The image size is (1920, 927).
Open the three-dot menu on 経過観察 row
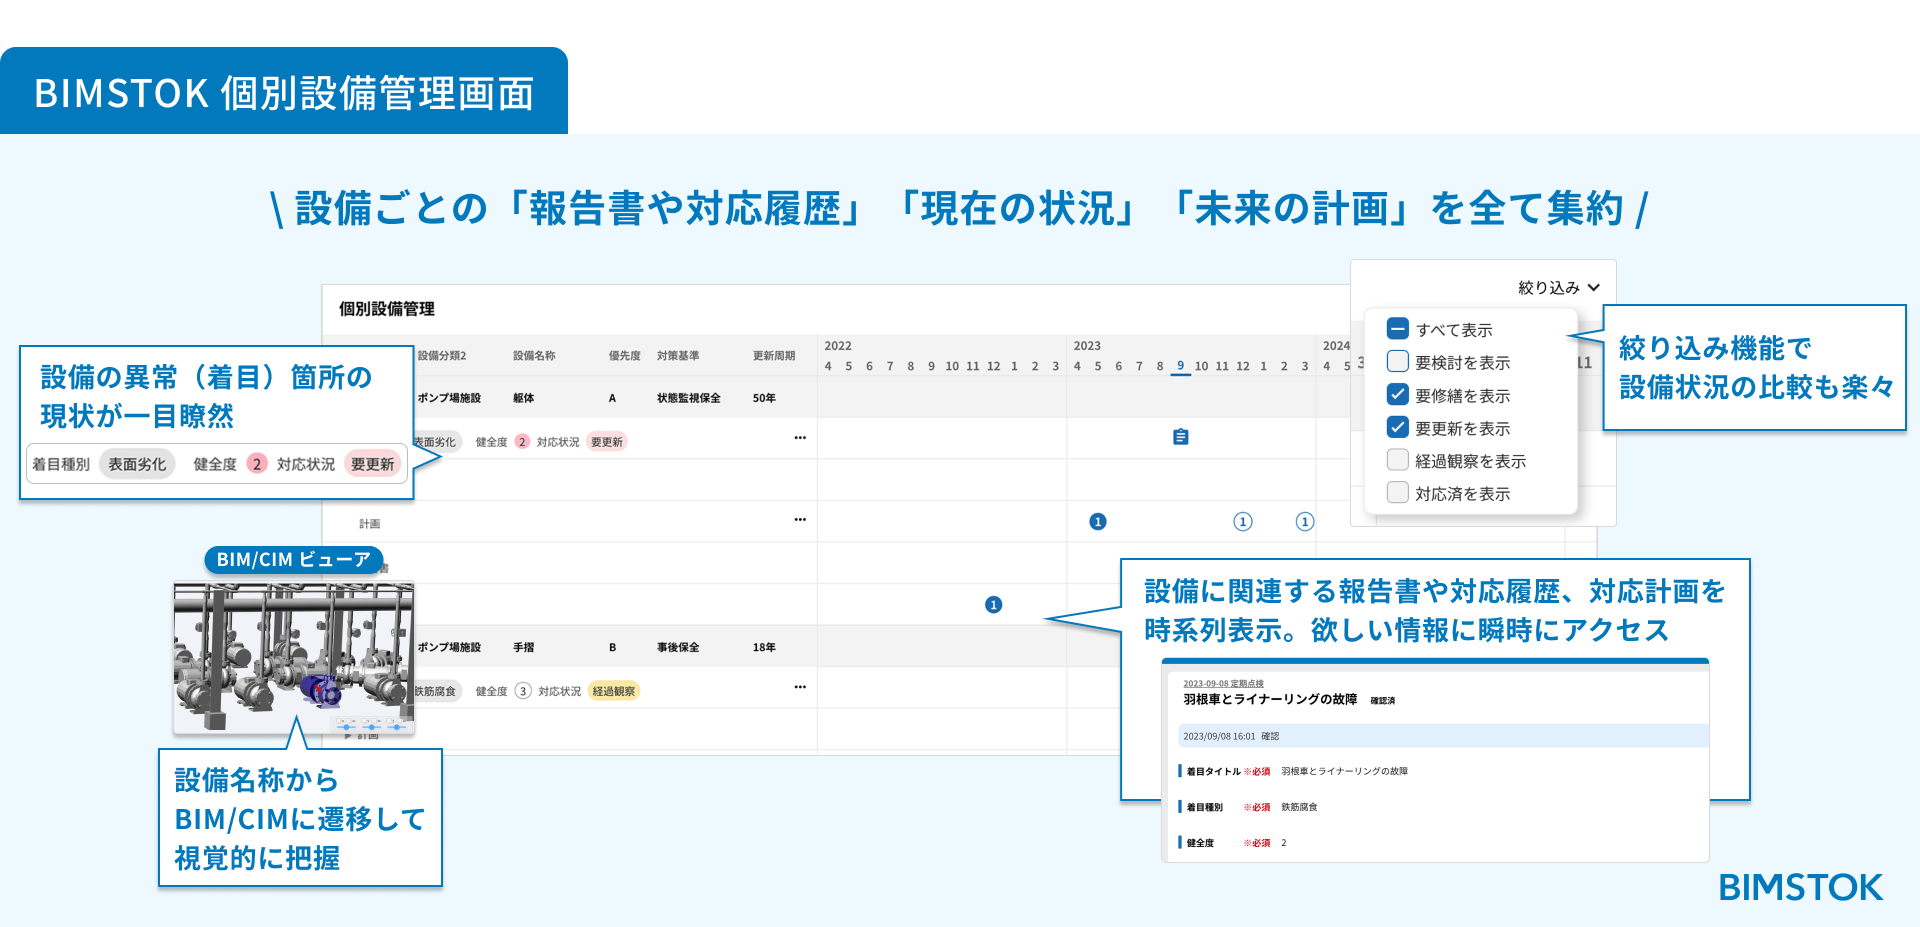click(800, 687)
